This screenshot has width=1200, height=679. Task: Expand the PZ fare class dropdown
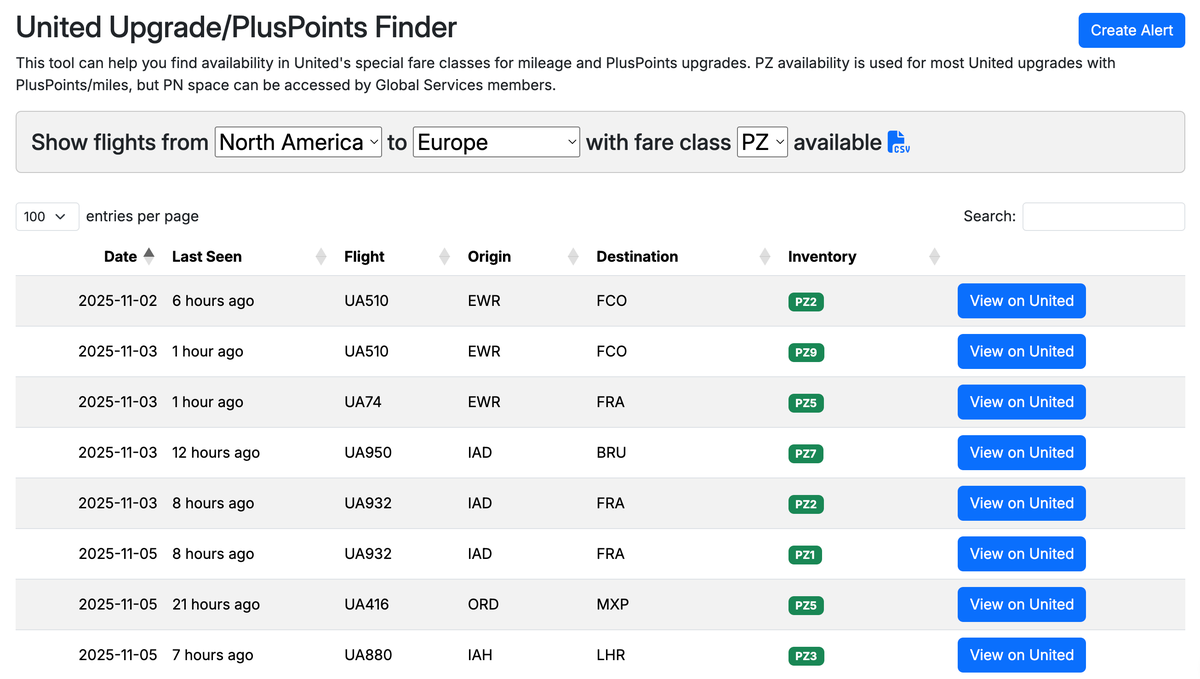[762, 142]
